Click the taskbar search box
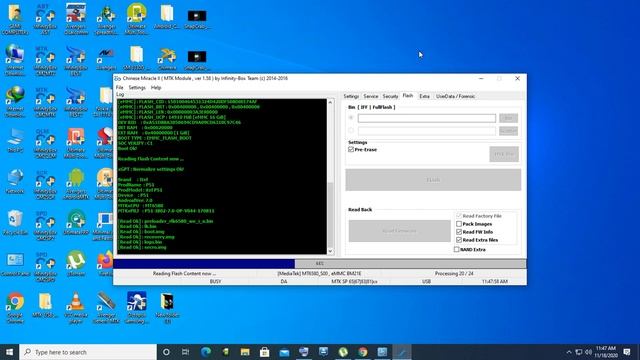The image size is (640, 360). 88,352
